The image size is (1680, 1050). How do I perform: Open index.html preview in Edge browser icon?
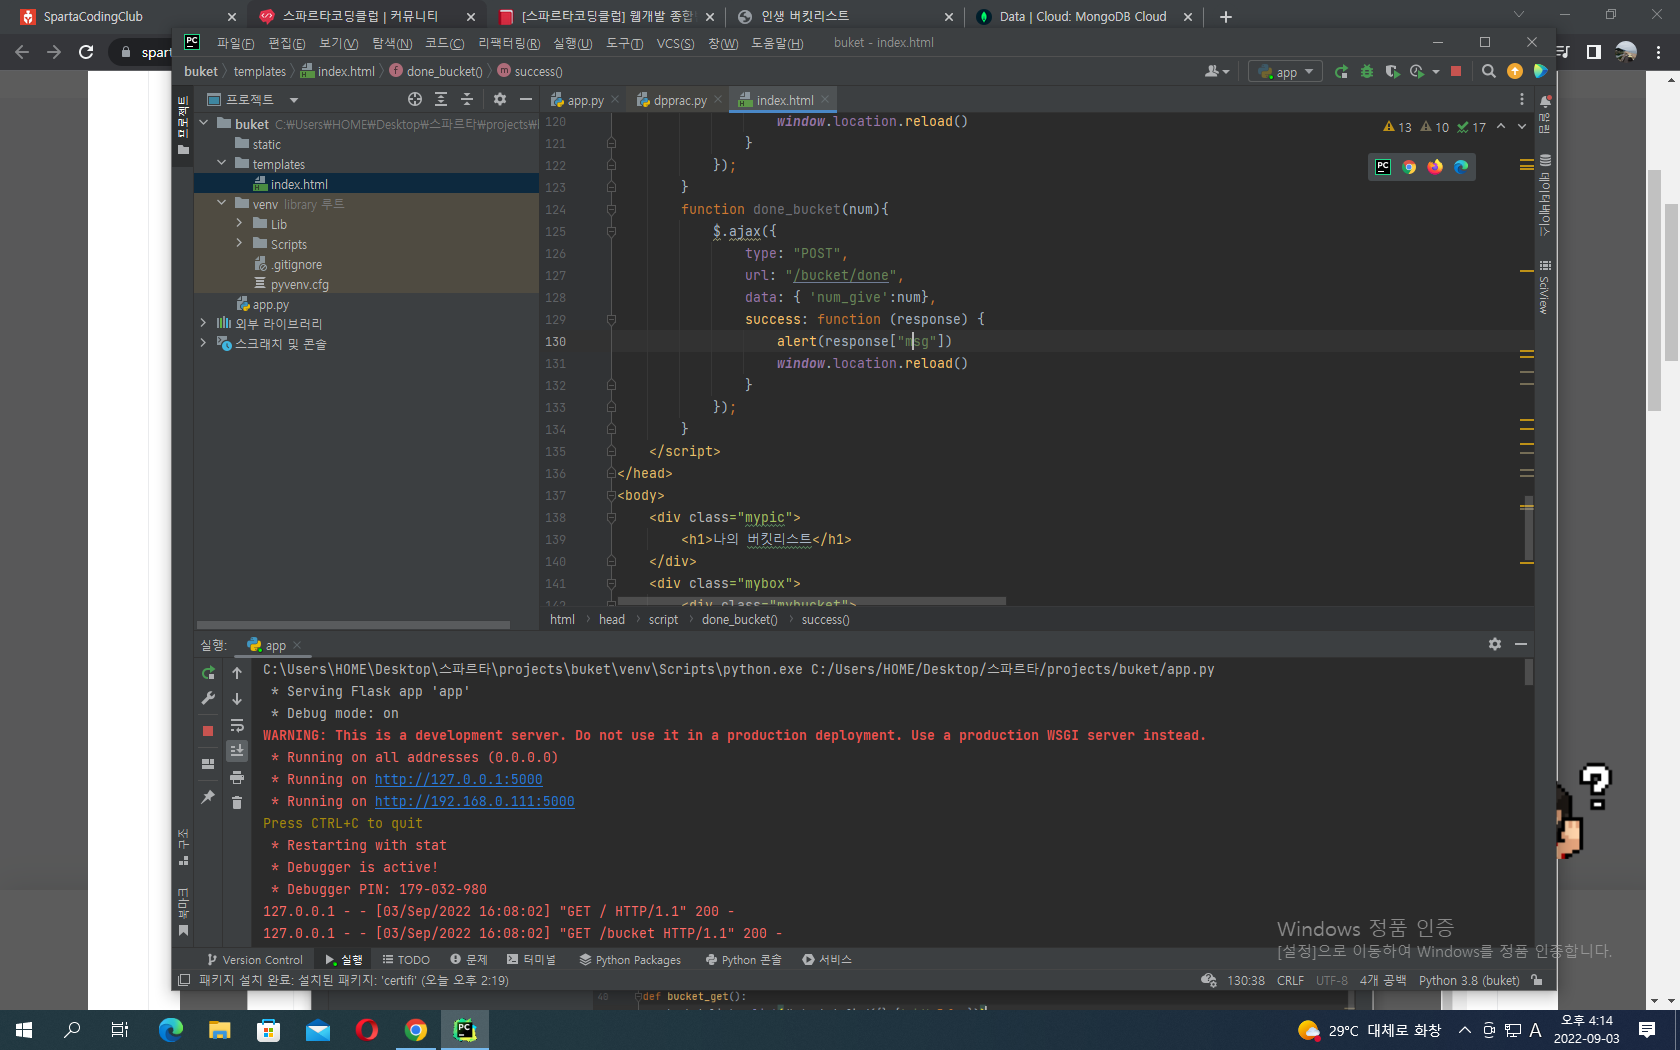click(x=1461, y=167)
